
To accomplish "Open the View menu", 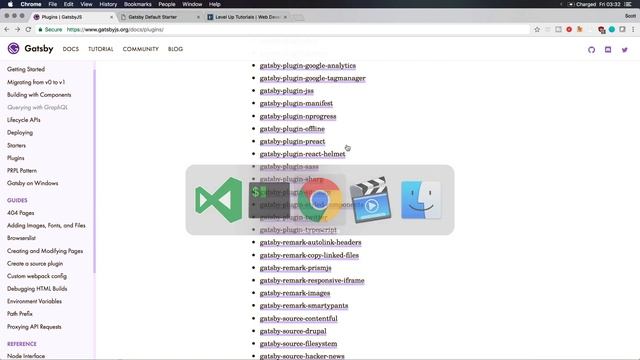I will [x=86, y=4].
